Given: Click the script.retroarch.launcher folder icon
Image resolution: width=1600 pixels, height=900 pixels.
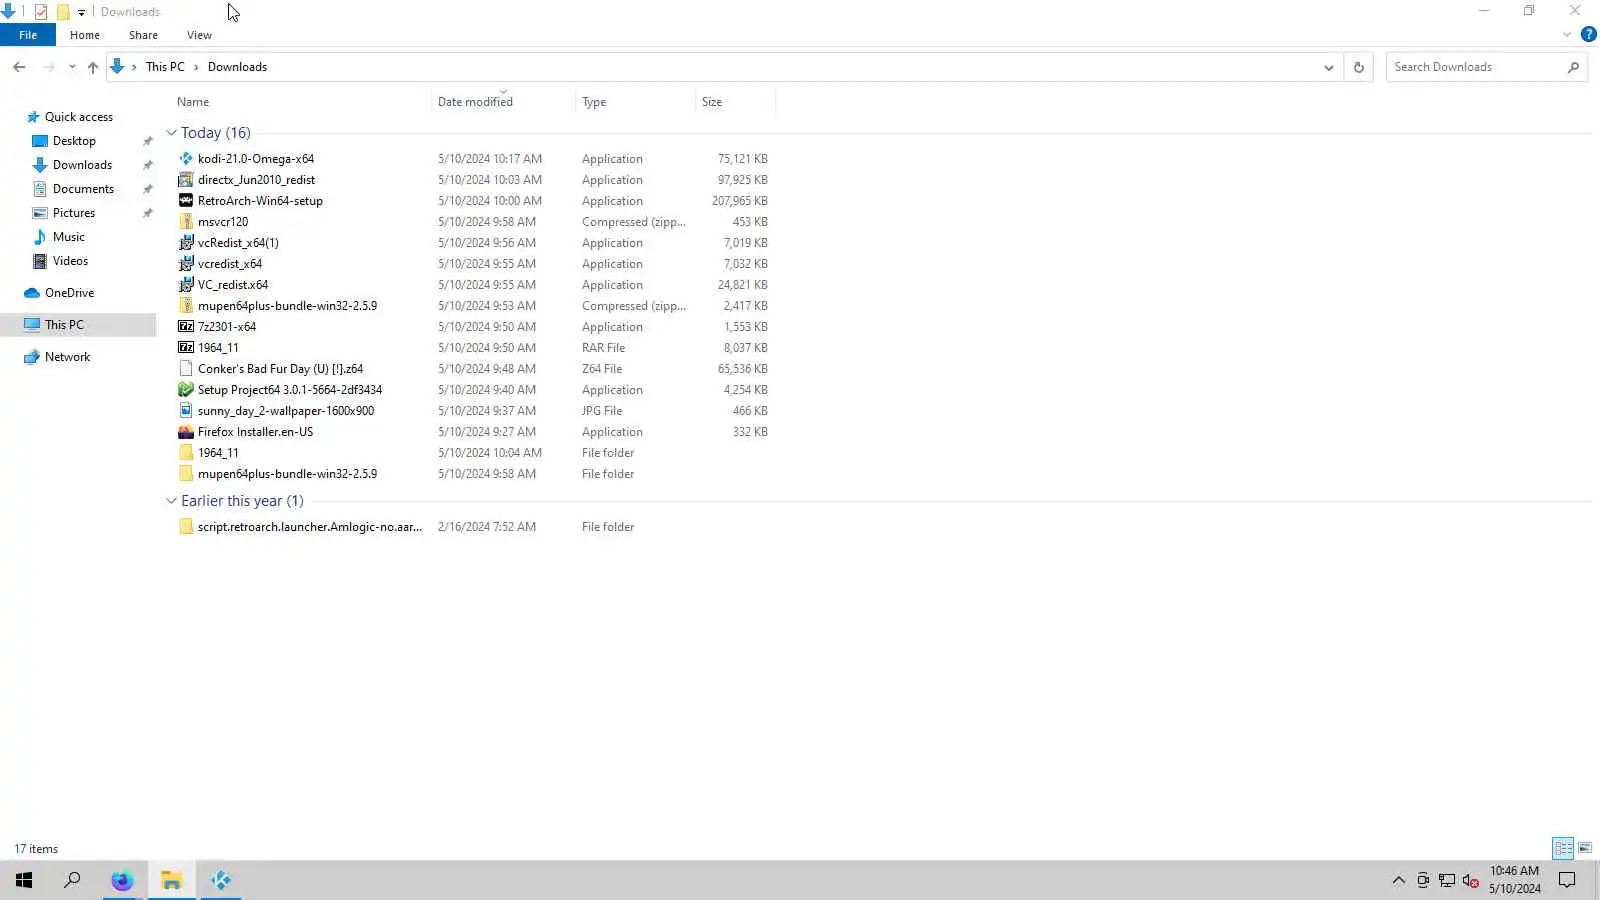Looking at the screenshot, I should pyautogui.click(x=186, y=527).
